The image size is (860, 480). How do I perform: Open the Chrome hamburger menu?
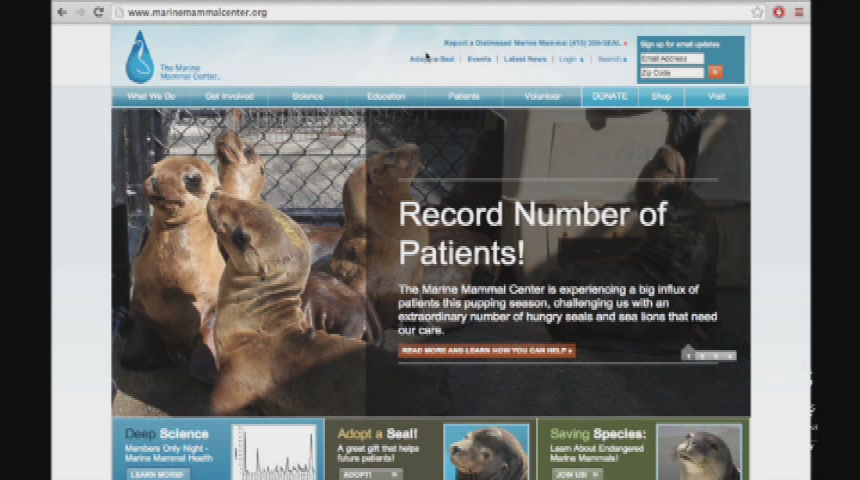tap(798, 12)
